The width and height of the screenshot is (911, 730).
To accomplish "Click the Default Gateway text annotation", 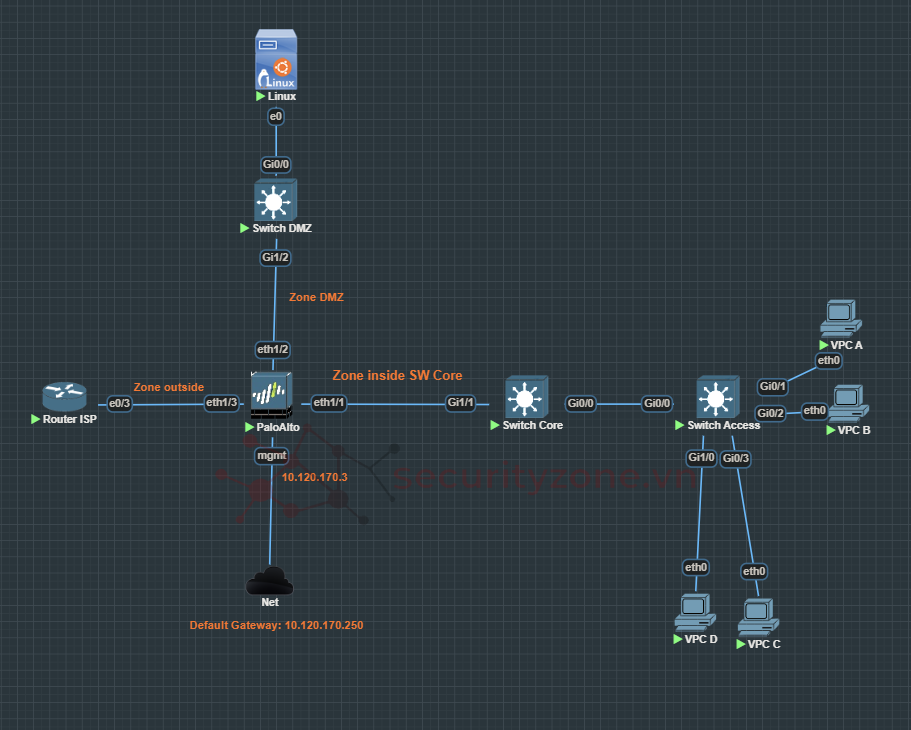I will pos(276,625).
